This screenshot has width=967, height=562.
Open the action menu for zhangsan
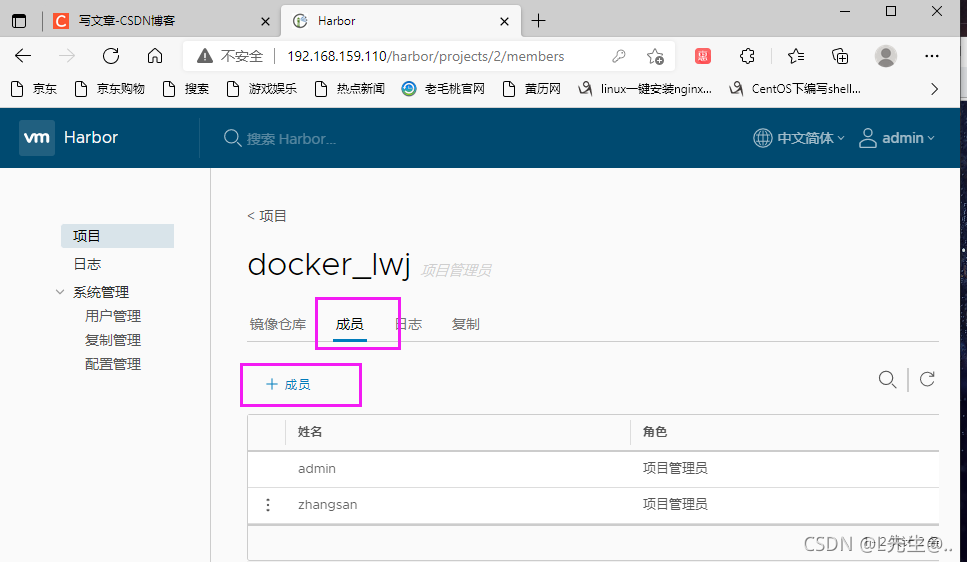click(268, 505)
